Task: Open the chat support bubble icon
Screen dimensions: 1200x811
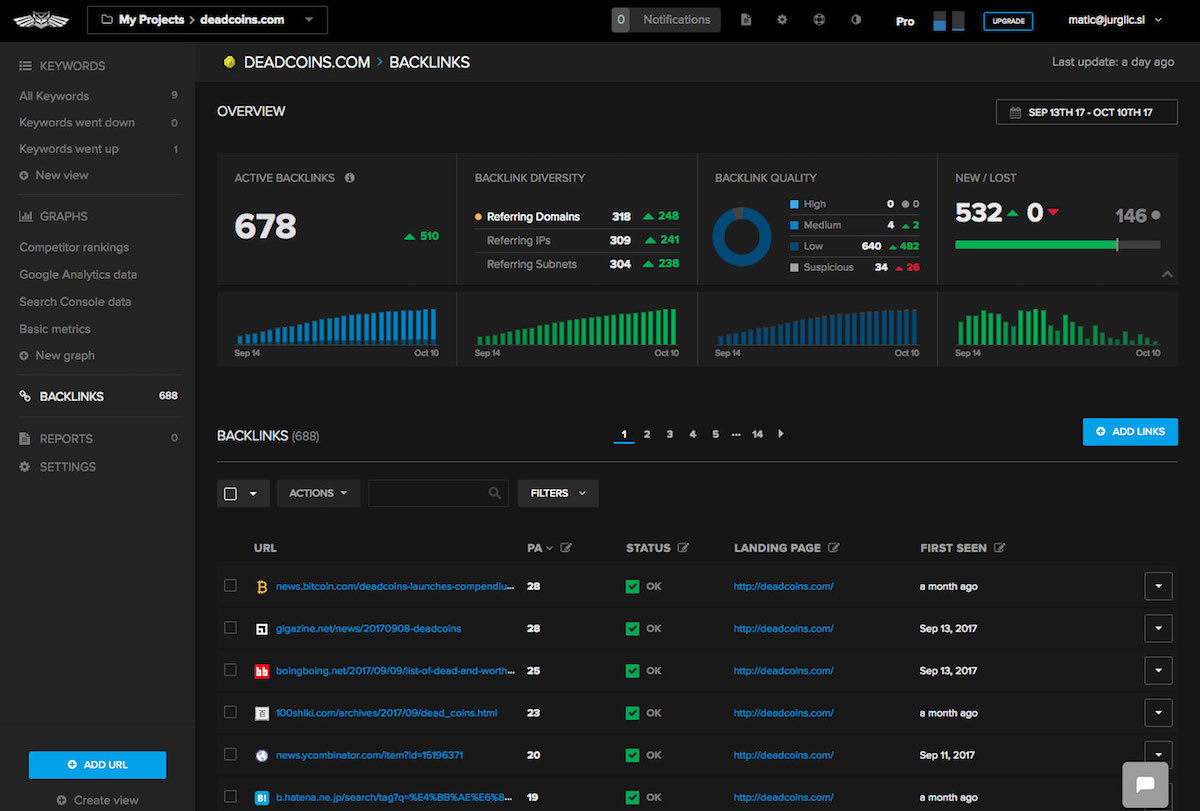Action: (1146, 784)
